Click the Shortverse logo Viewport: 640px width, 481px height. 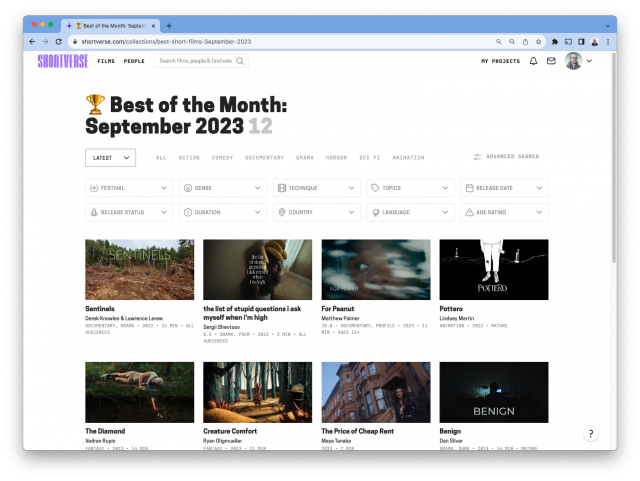pyautogui.click(x=63, y=61)
